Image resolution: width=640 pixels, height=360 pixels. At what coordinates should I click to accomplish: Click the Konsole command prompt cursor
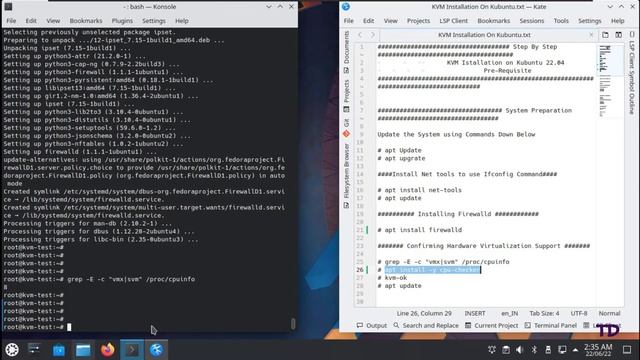69,327
